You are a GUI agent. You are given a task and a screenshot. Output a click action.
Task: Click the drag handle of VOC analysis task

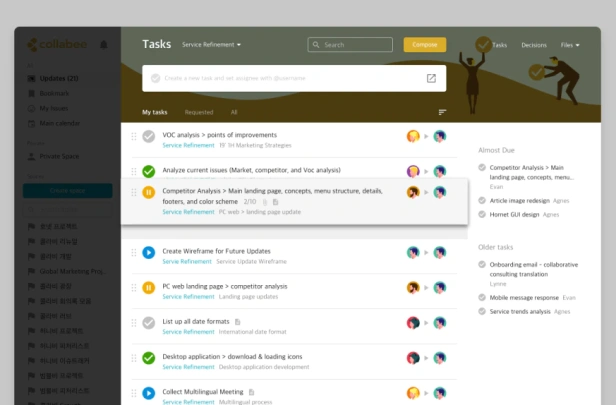coord(134,136)
